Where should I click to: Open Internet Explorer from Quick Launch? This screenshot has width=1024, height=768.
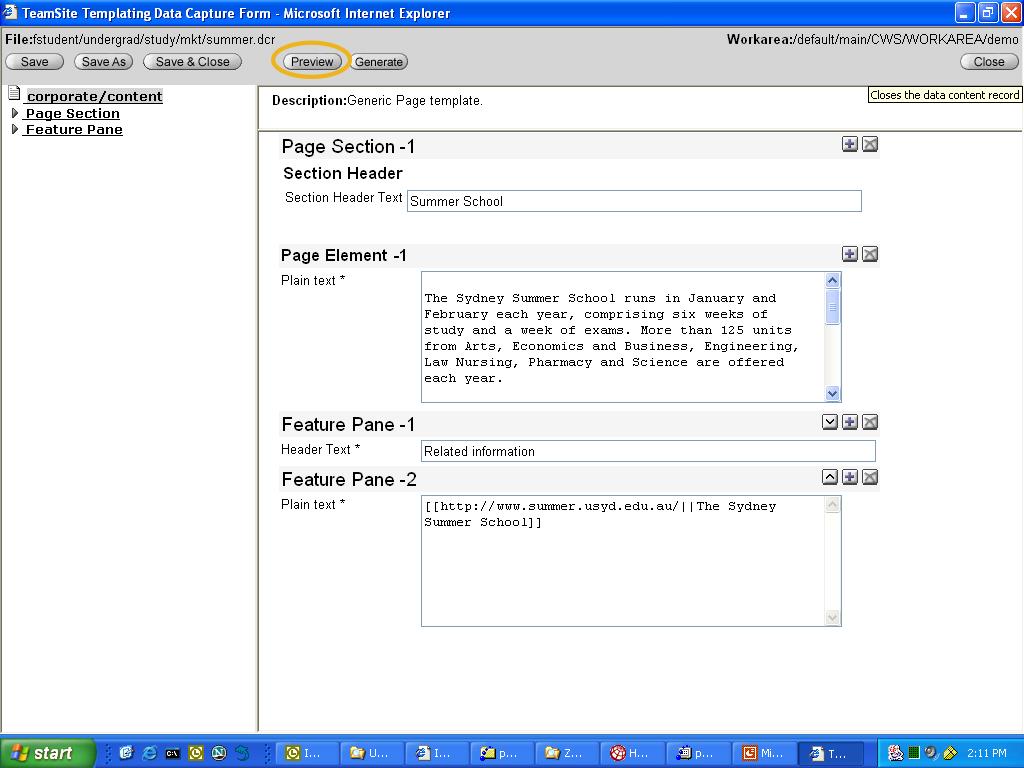(x=150, y=753)
